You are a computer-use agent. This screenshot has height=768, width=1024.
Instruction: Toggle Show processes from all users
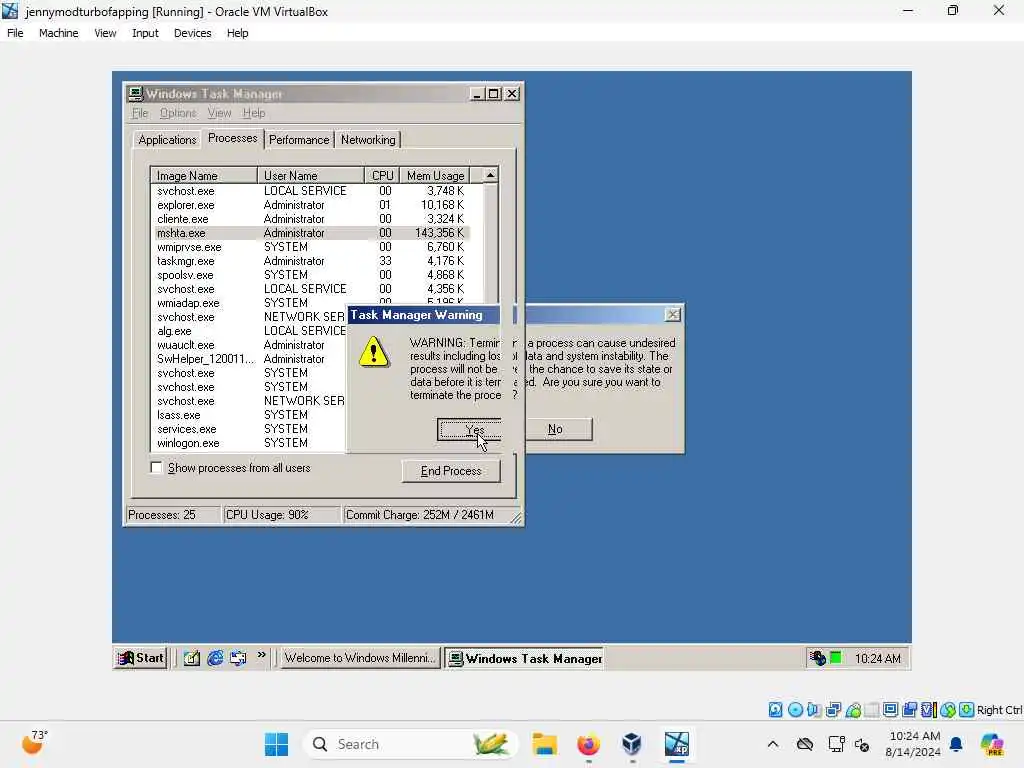[156, 468]
